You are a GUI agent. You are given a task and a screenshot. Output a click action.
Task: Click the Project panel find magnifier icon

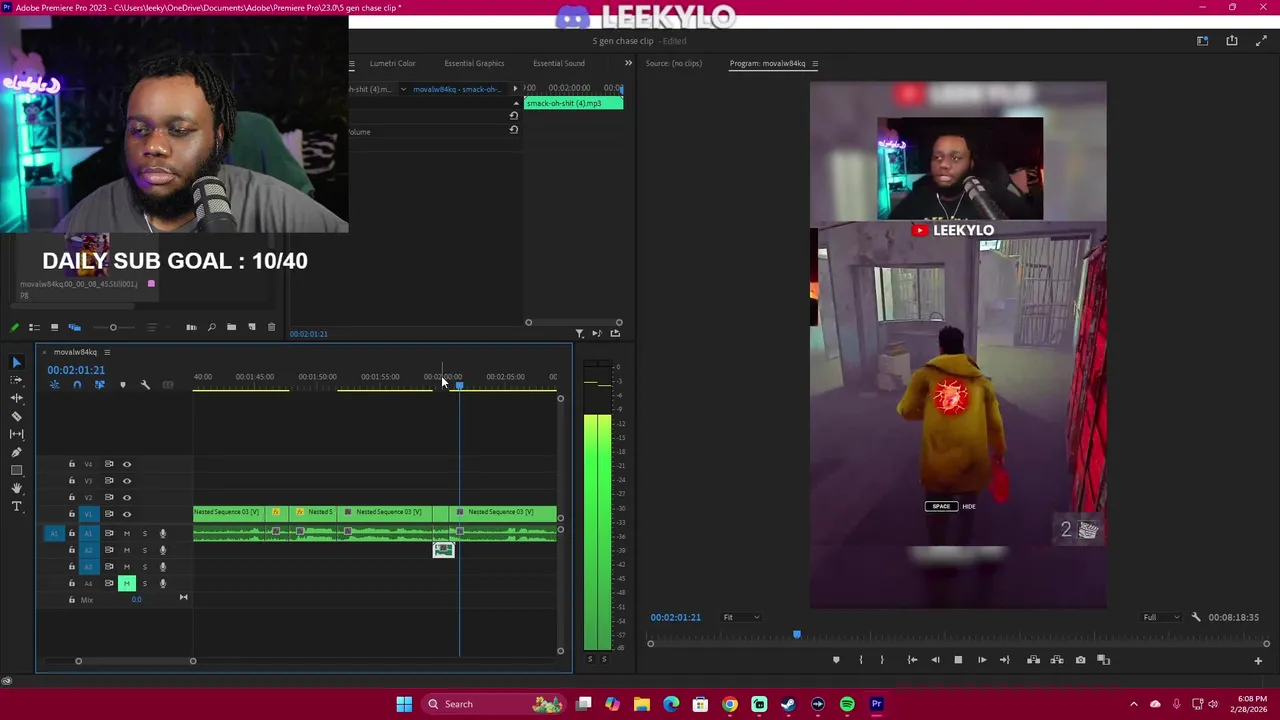(x=211, y=327)
